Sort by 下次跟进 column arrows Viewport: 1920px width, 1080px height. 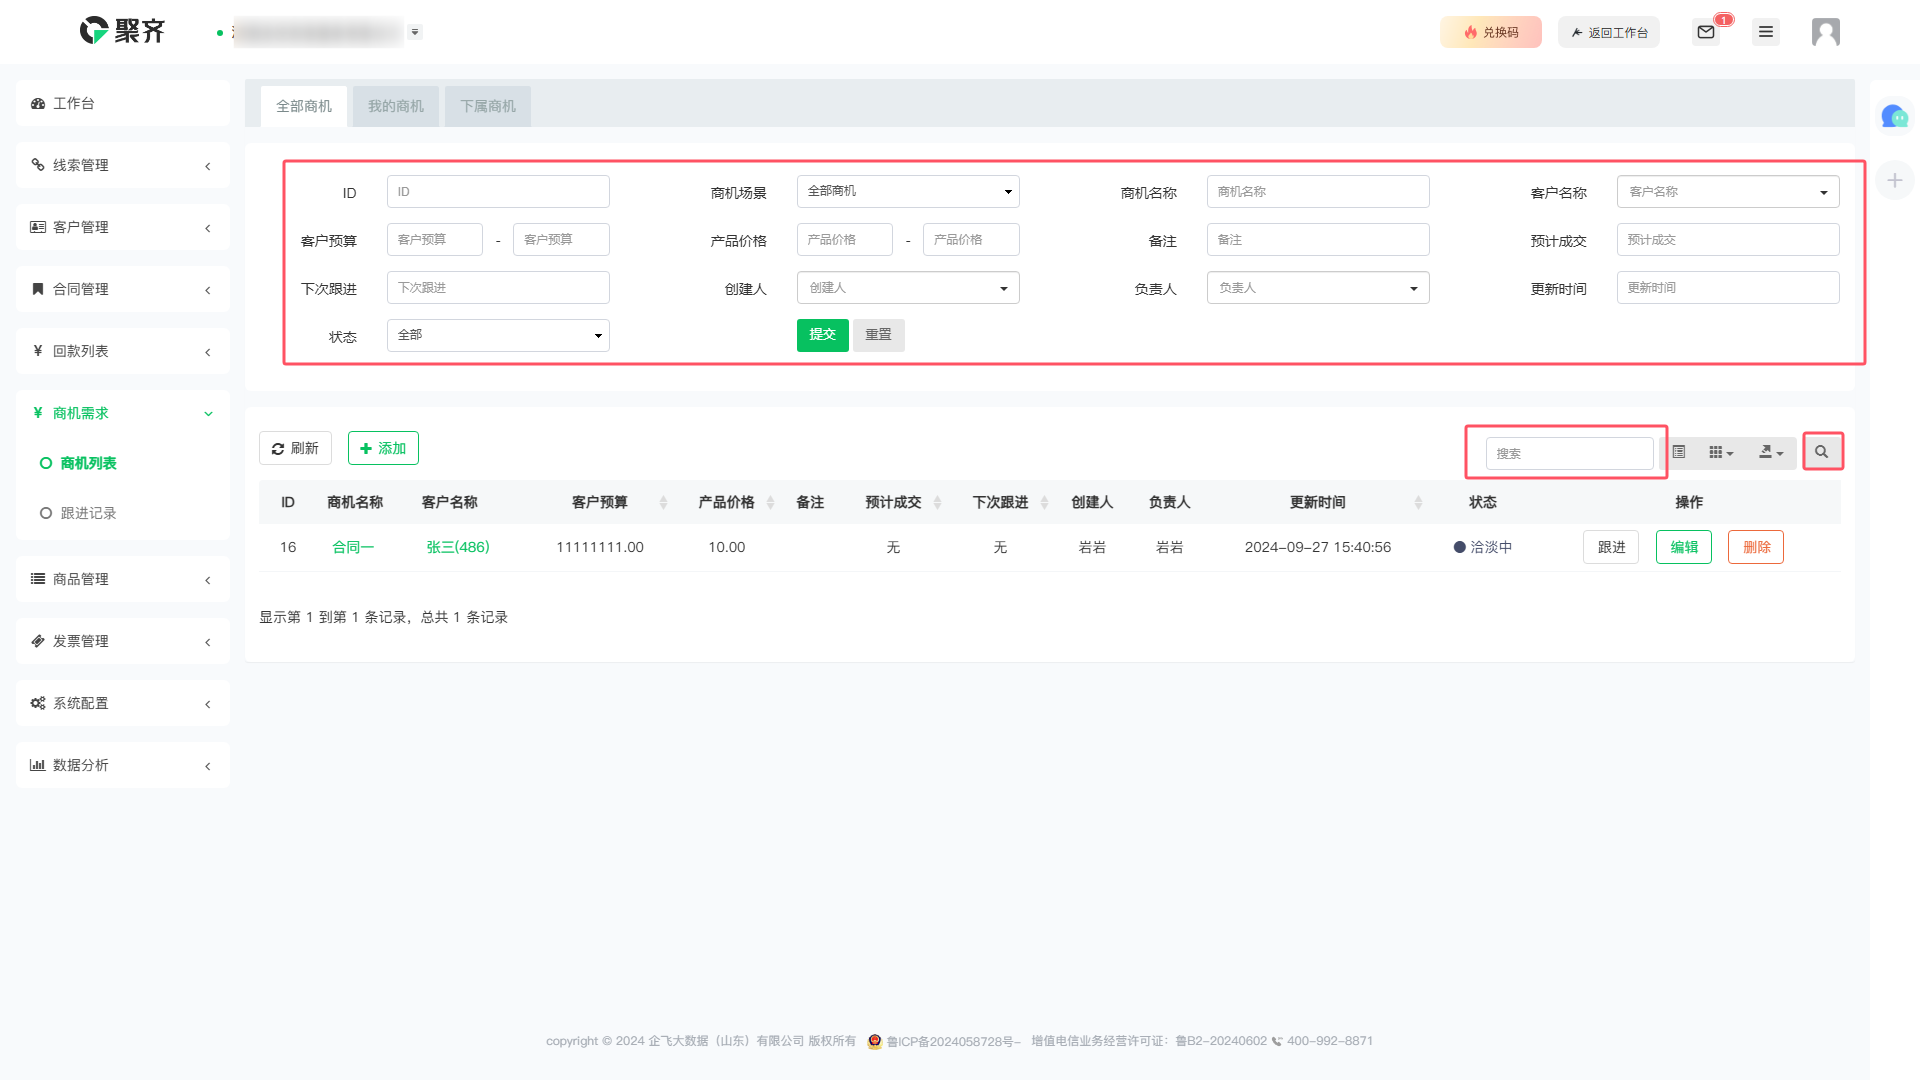[x=1044, y=503]
